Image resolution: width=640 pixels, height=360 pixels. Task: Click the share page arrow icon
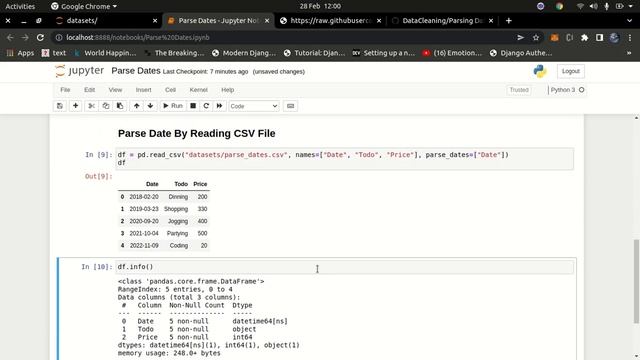click(x=520, y=38)
